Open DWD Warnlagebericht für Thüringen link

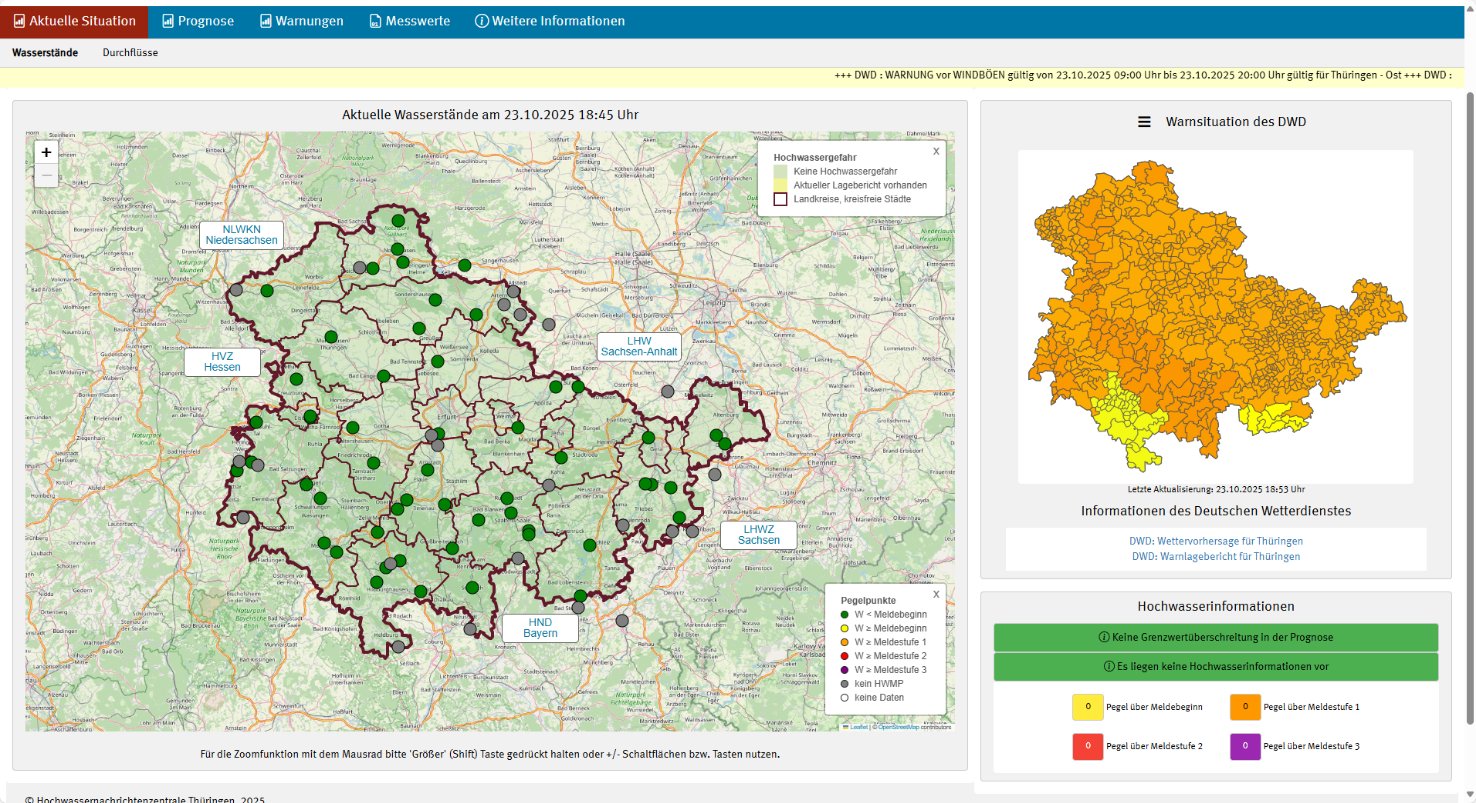[x=1215, y=556]
